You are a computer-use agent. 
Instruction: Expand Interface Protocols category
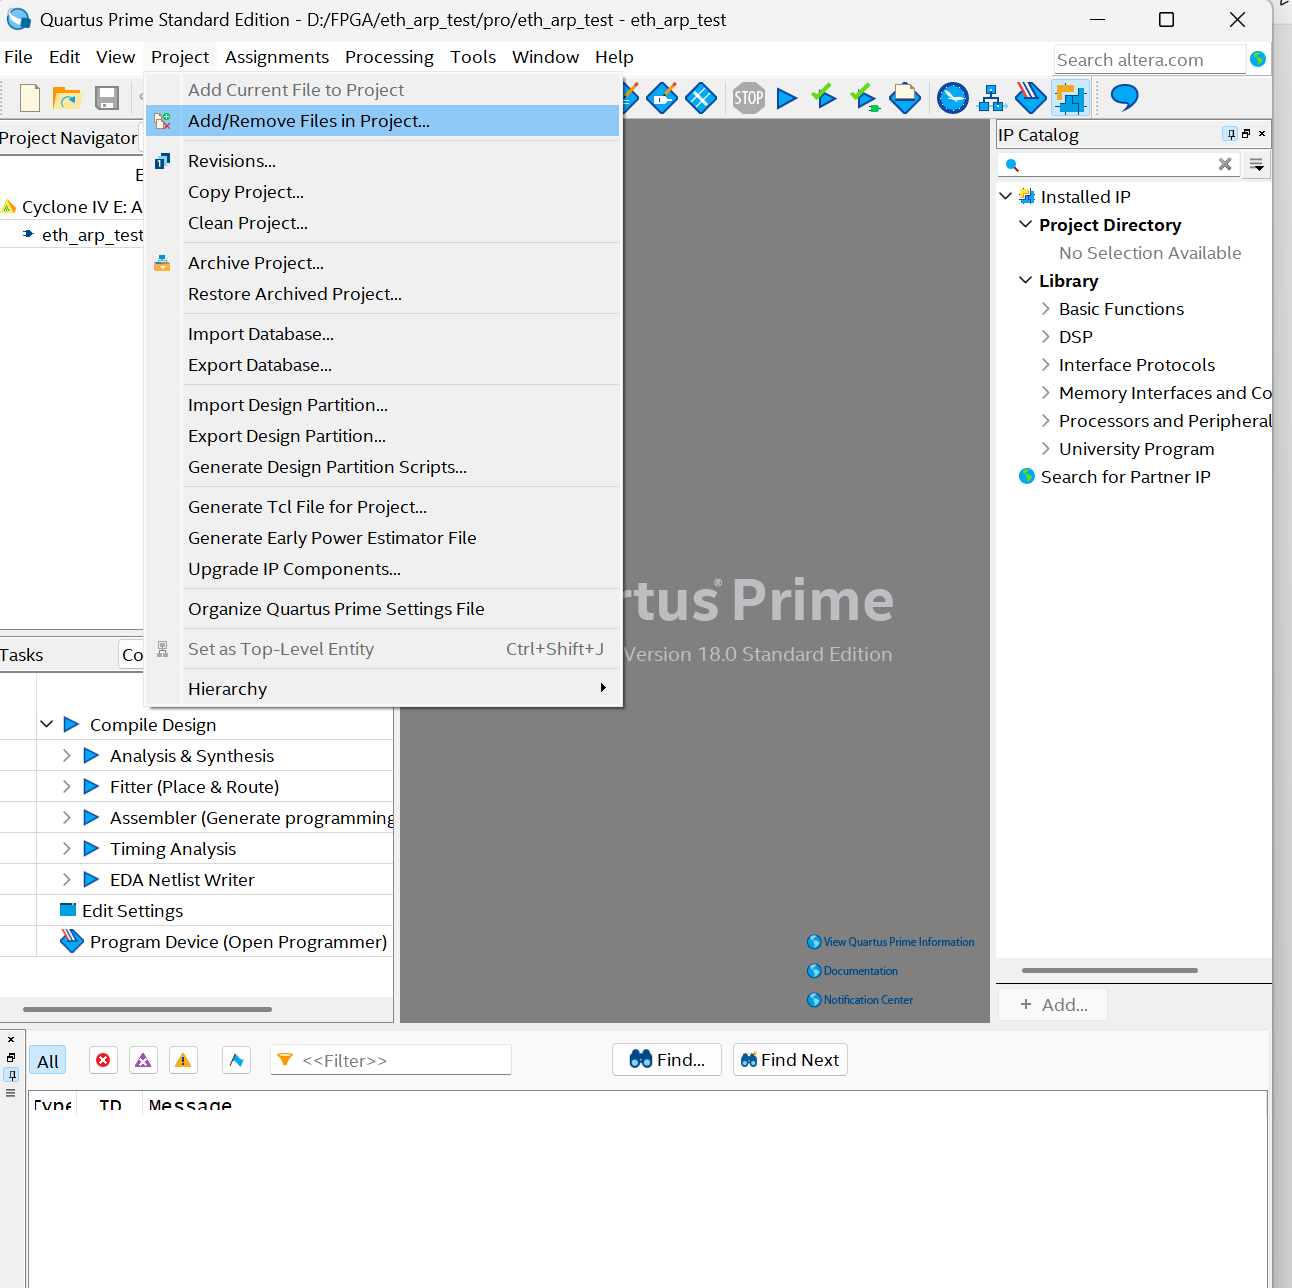pos(1045,364)
